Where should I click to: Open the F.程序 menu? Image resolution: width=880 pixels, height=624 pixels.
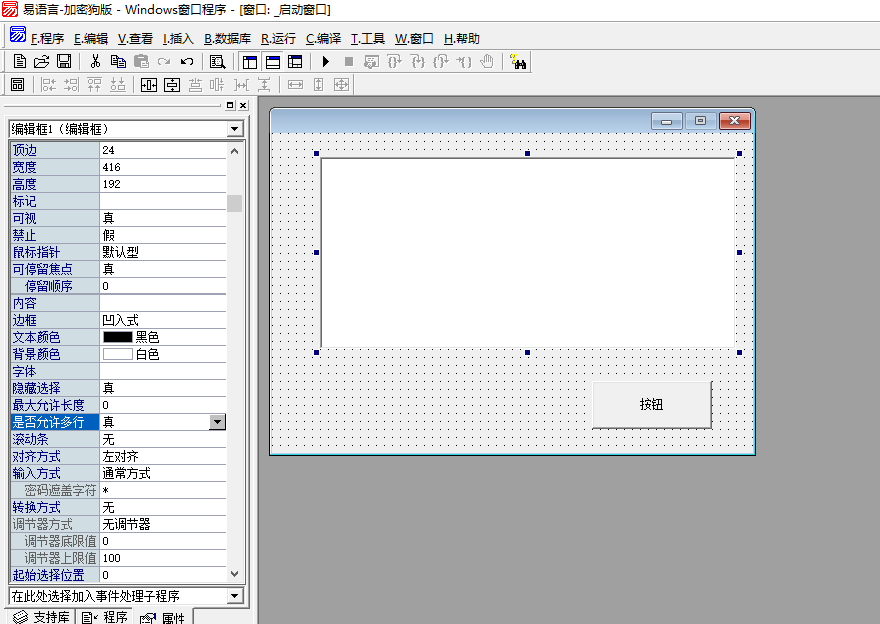point(47,39)
